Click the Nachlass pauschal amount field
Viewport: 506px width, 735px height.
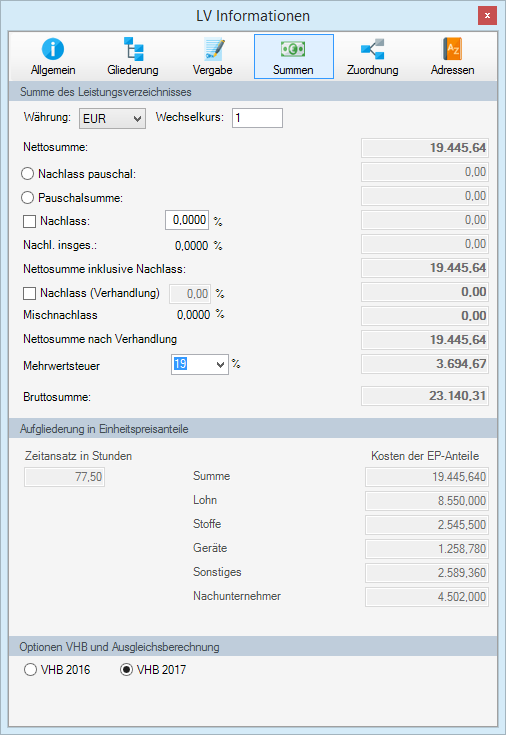[x=425, y=172]
